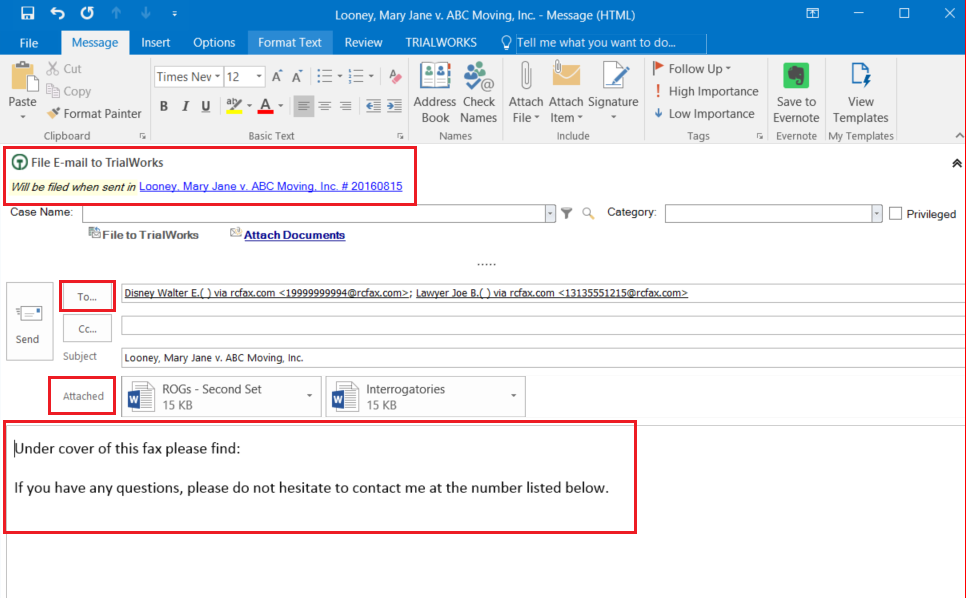Click the Case Name search magnifier
Viewport: 966px width, 598px height.
tap(588, 213)
